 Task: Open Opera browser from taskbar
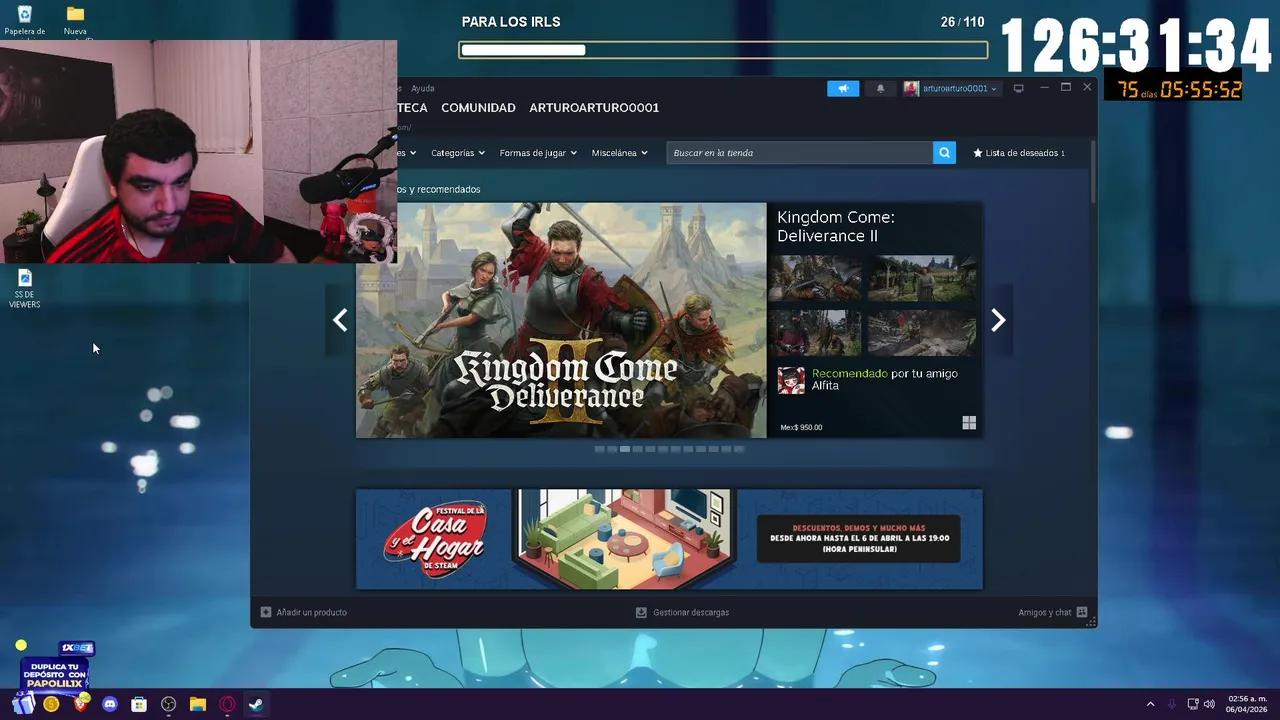point(227,704)
